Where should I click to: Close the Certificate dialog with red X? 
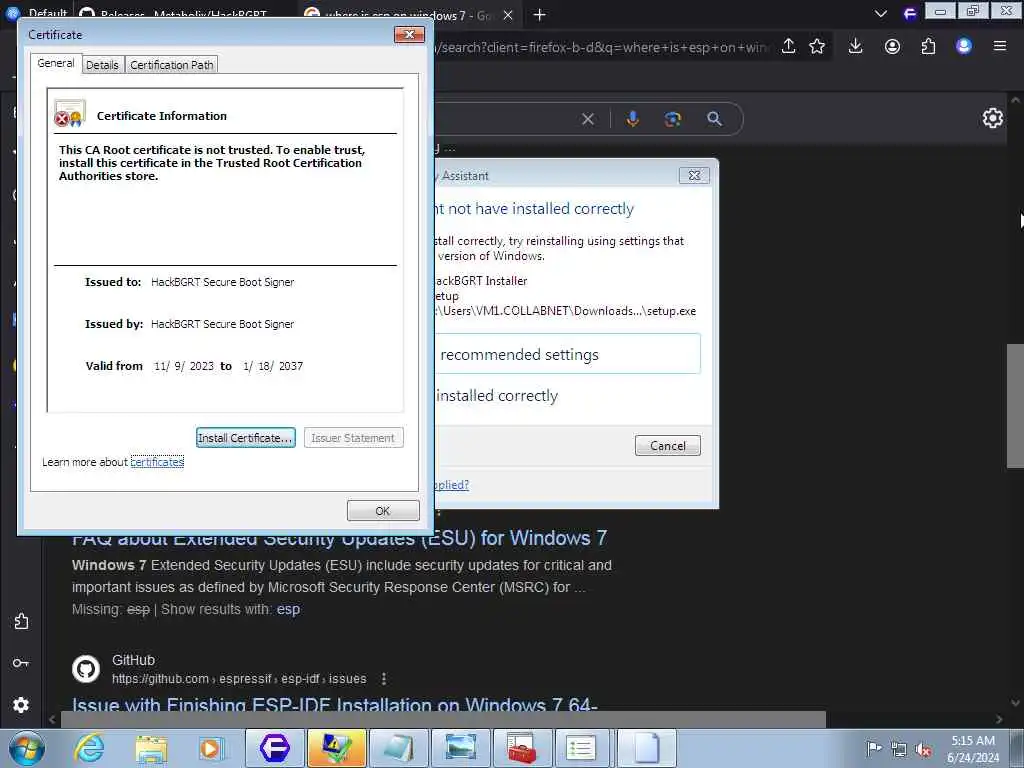409,35
